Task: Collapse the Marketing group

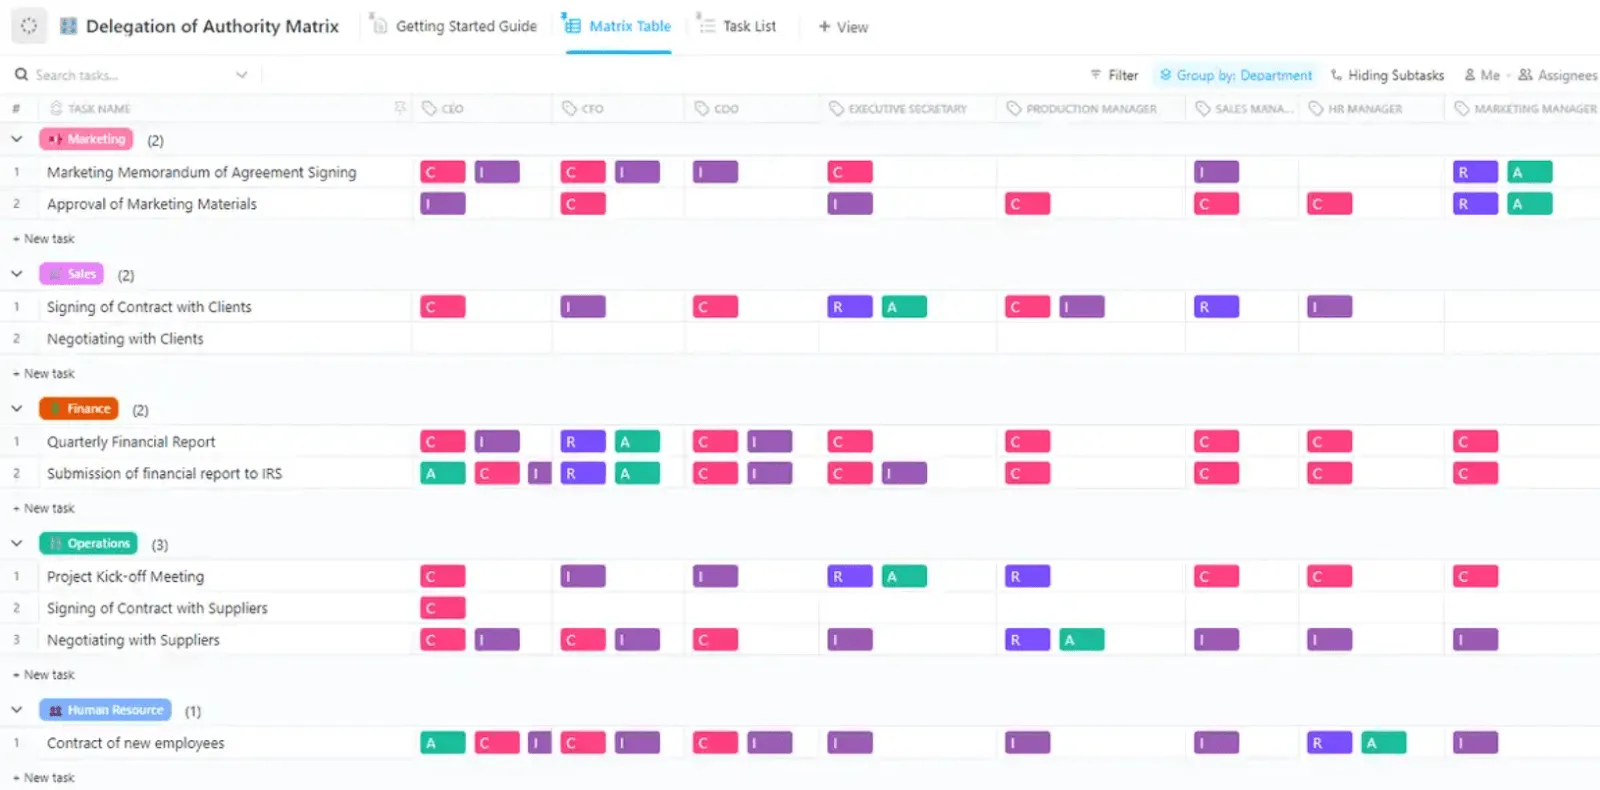Action: pyautogui.click(x=17, y=140)
